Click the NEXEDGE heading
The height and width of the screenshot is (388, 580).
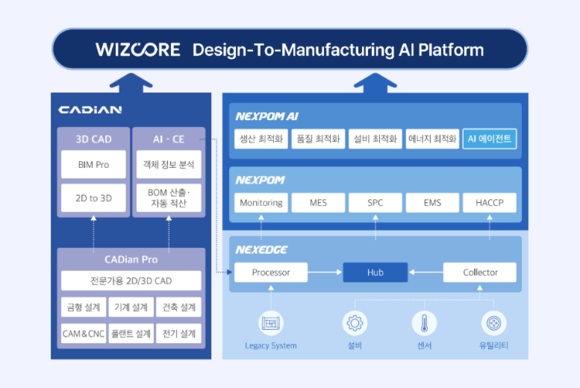261,250
